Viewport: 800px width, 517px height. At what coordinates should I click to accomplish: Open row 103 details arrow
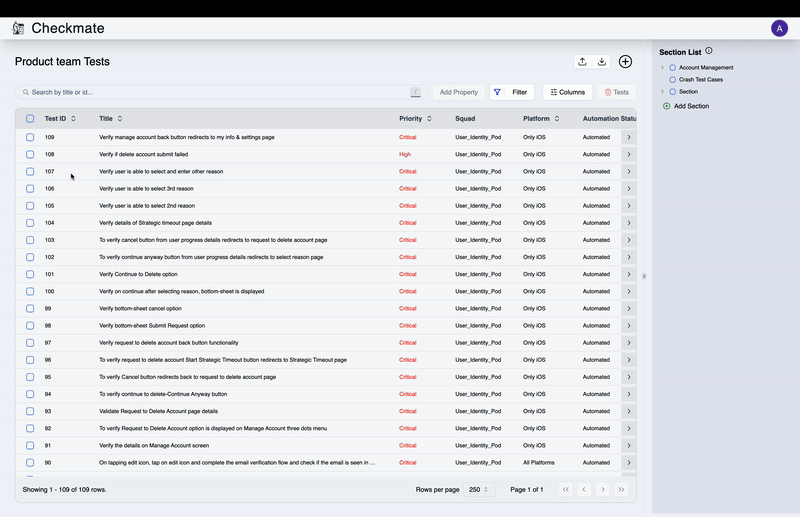[x=629, y=240]
